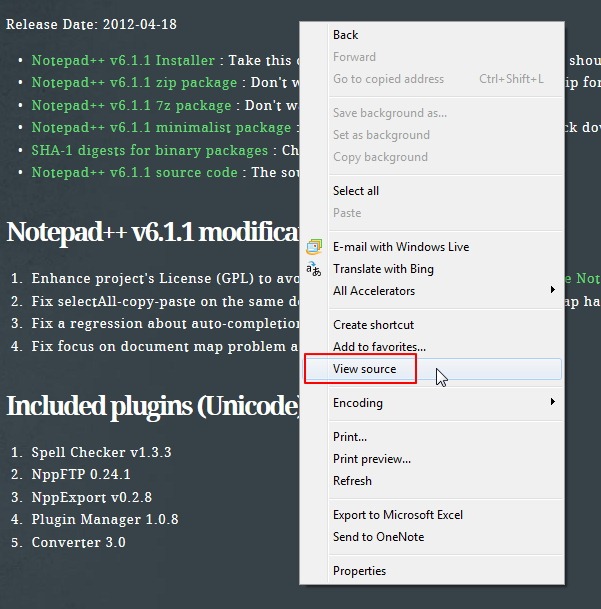601x609 pixels.
Task: Open Print... from the context menu
Action: (x=350, y=437)
